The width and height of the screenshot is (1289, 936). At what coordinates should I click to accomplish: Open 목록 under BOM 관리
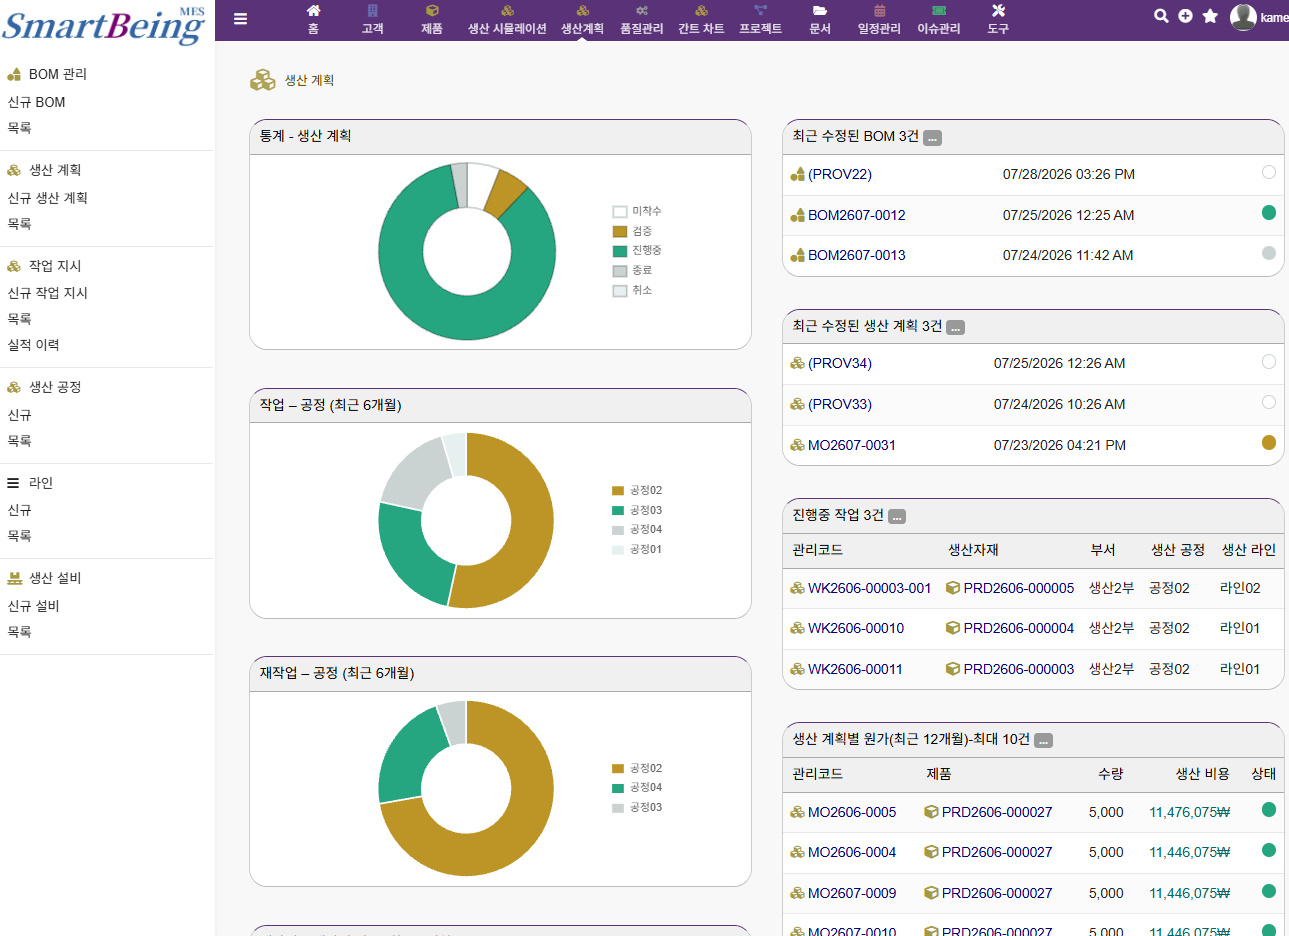click(x=19, y=128)
